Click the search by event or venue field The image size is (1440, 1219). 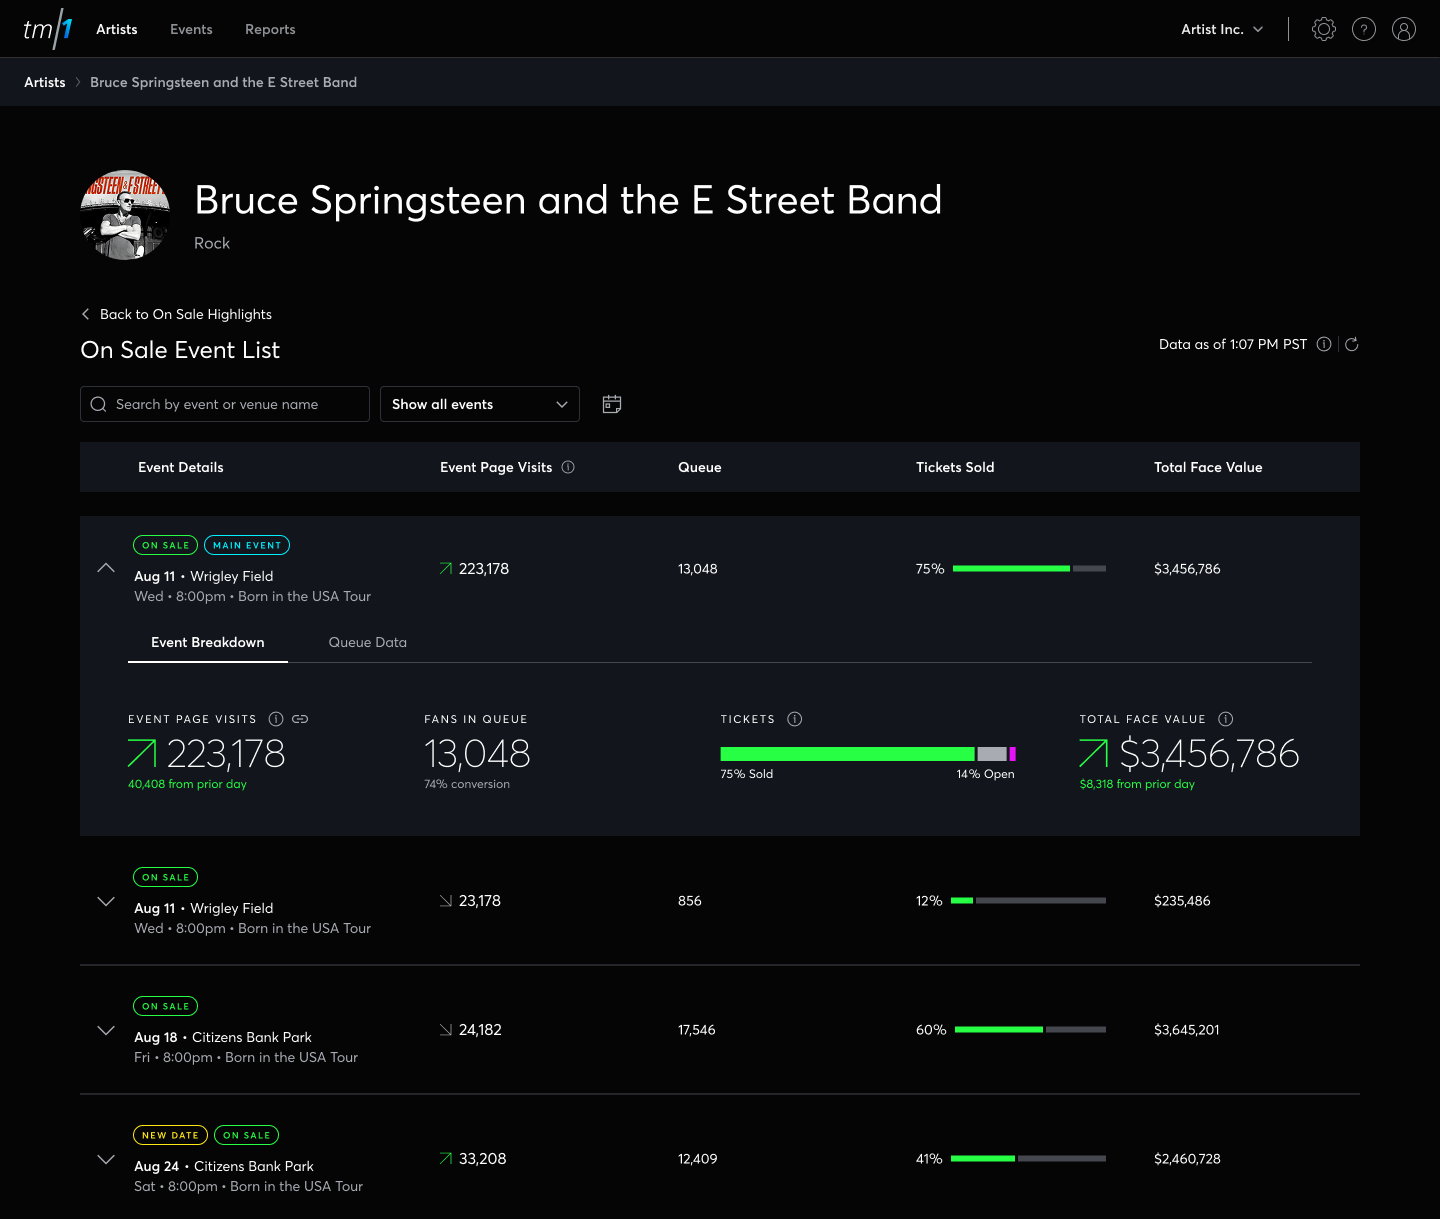[x=225, y=404]
